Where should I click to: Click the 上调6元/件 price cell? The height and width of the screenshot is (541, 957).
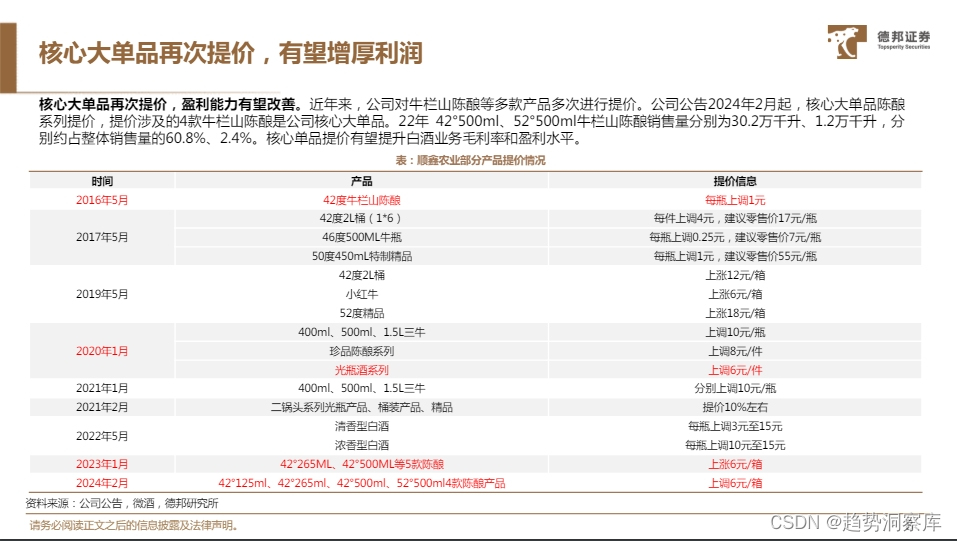coord(735,370)
